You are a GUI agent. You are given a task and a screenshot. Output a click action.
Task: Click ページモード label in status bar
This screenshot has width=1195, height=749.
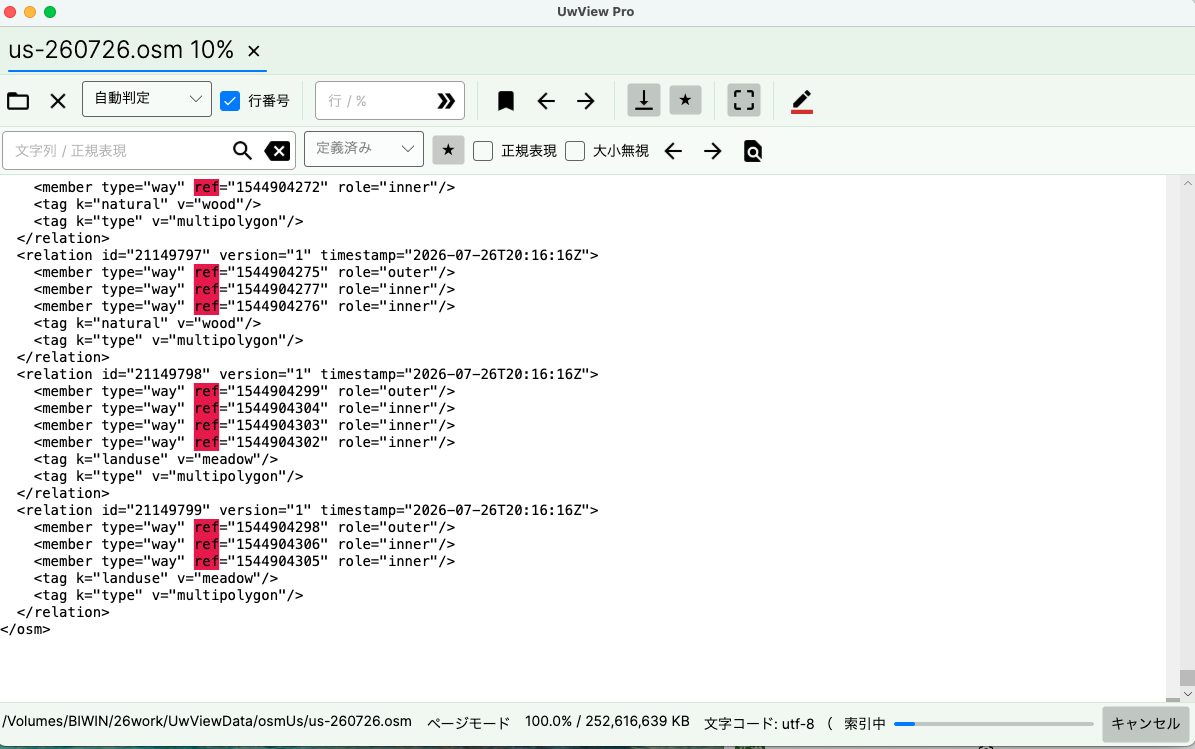pos(468,722)
